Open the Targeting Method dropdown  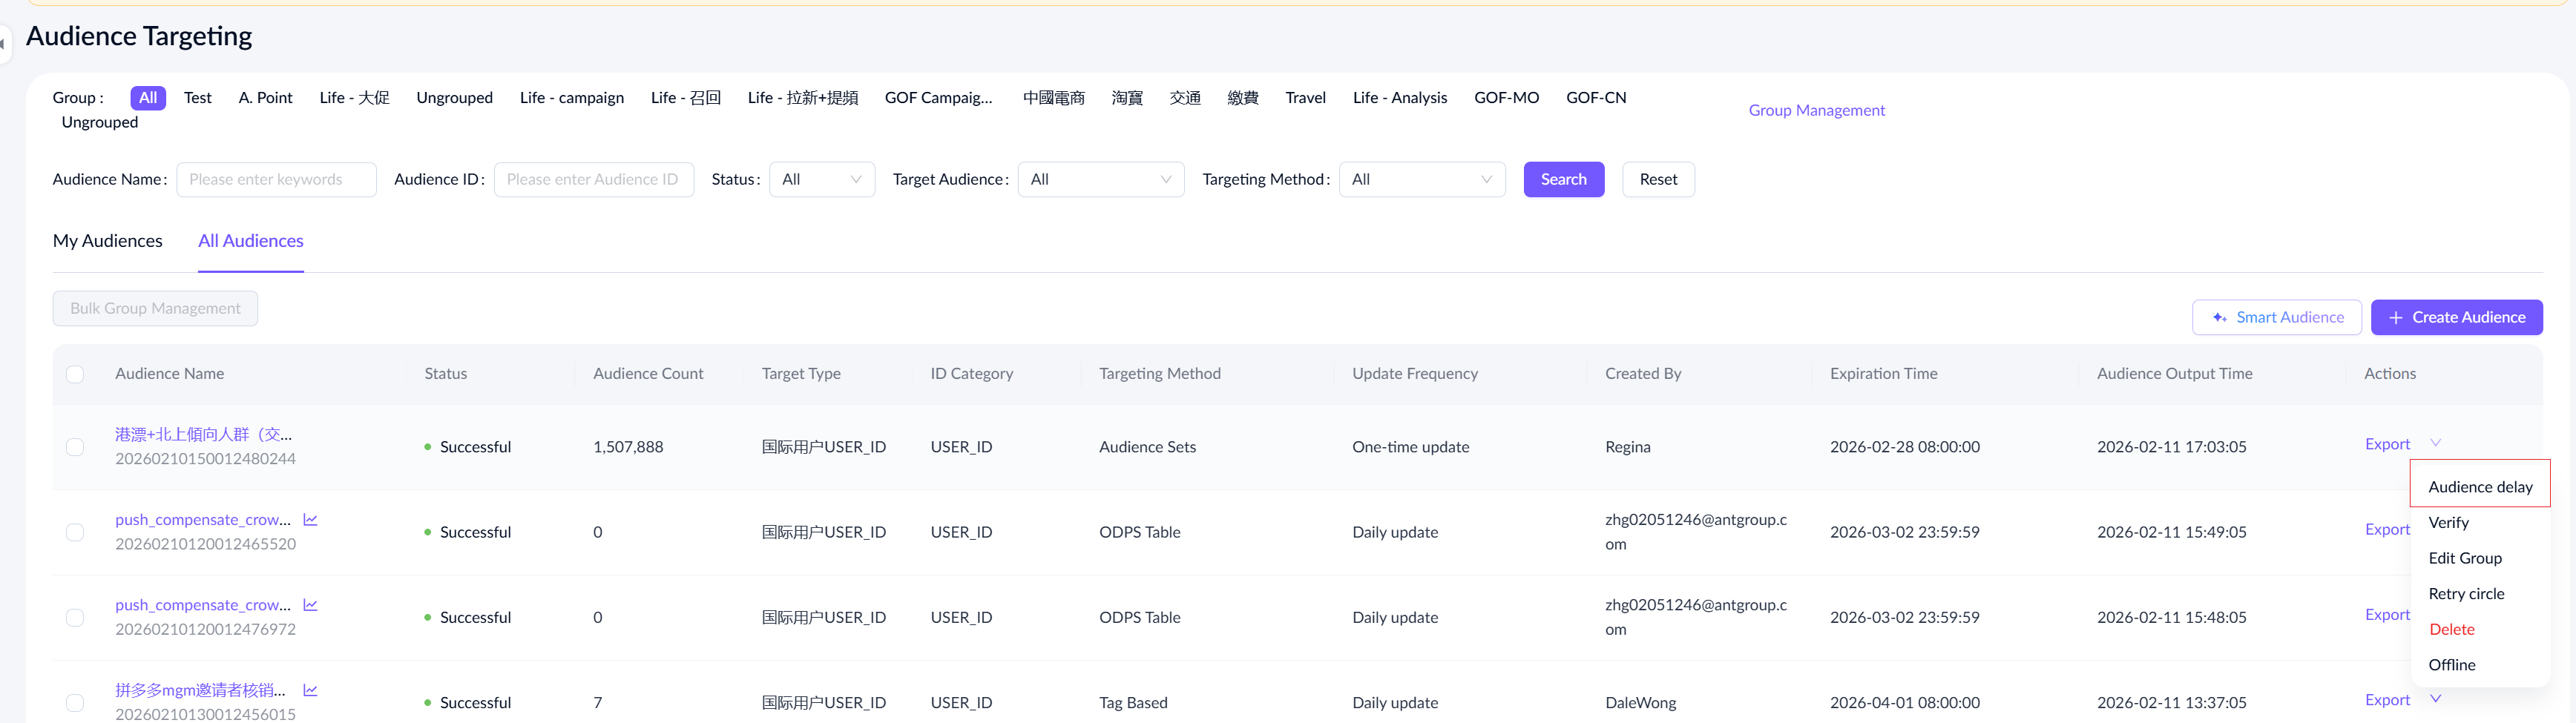1421,180
